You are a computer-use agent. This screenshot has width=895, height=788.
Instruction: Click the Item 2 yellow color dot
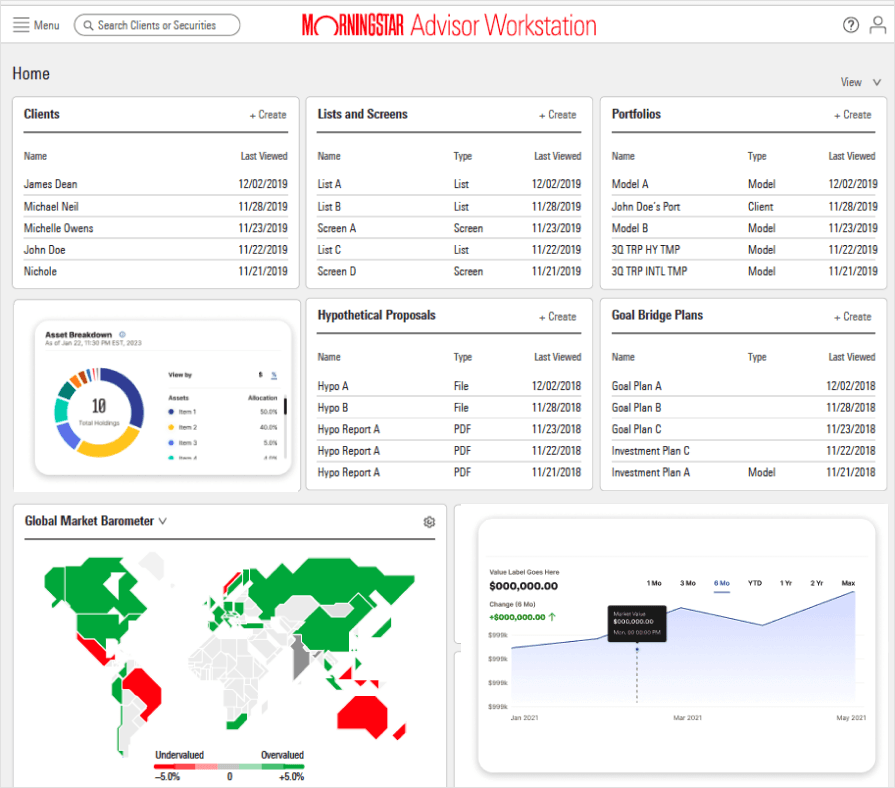pyautogui.click(x=171, y=427)
